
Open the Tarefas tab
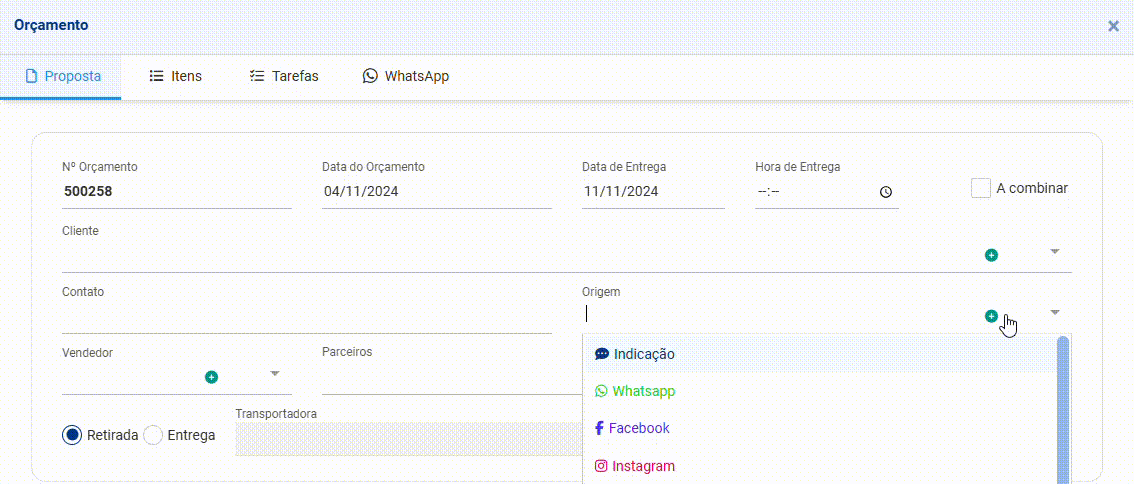click(x=284, y=76)
